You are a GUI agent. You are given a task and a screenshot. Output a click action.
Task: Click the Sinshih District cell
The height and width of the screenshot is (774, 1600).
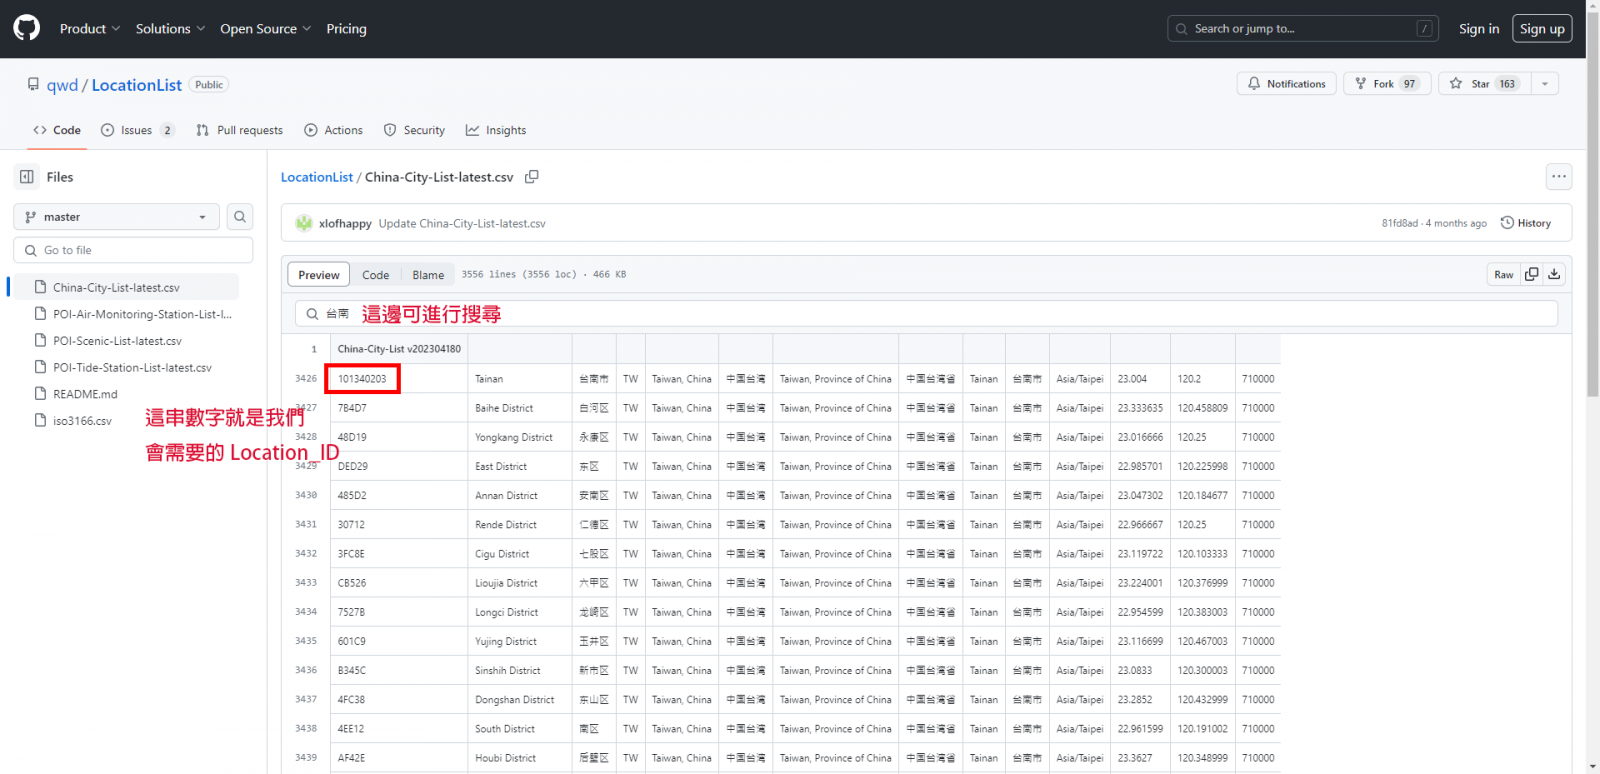point(520,670)
